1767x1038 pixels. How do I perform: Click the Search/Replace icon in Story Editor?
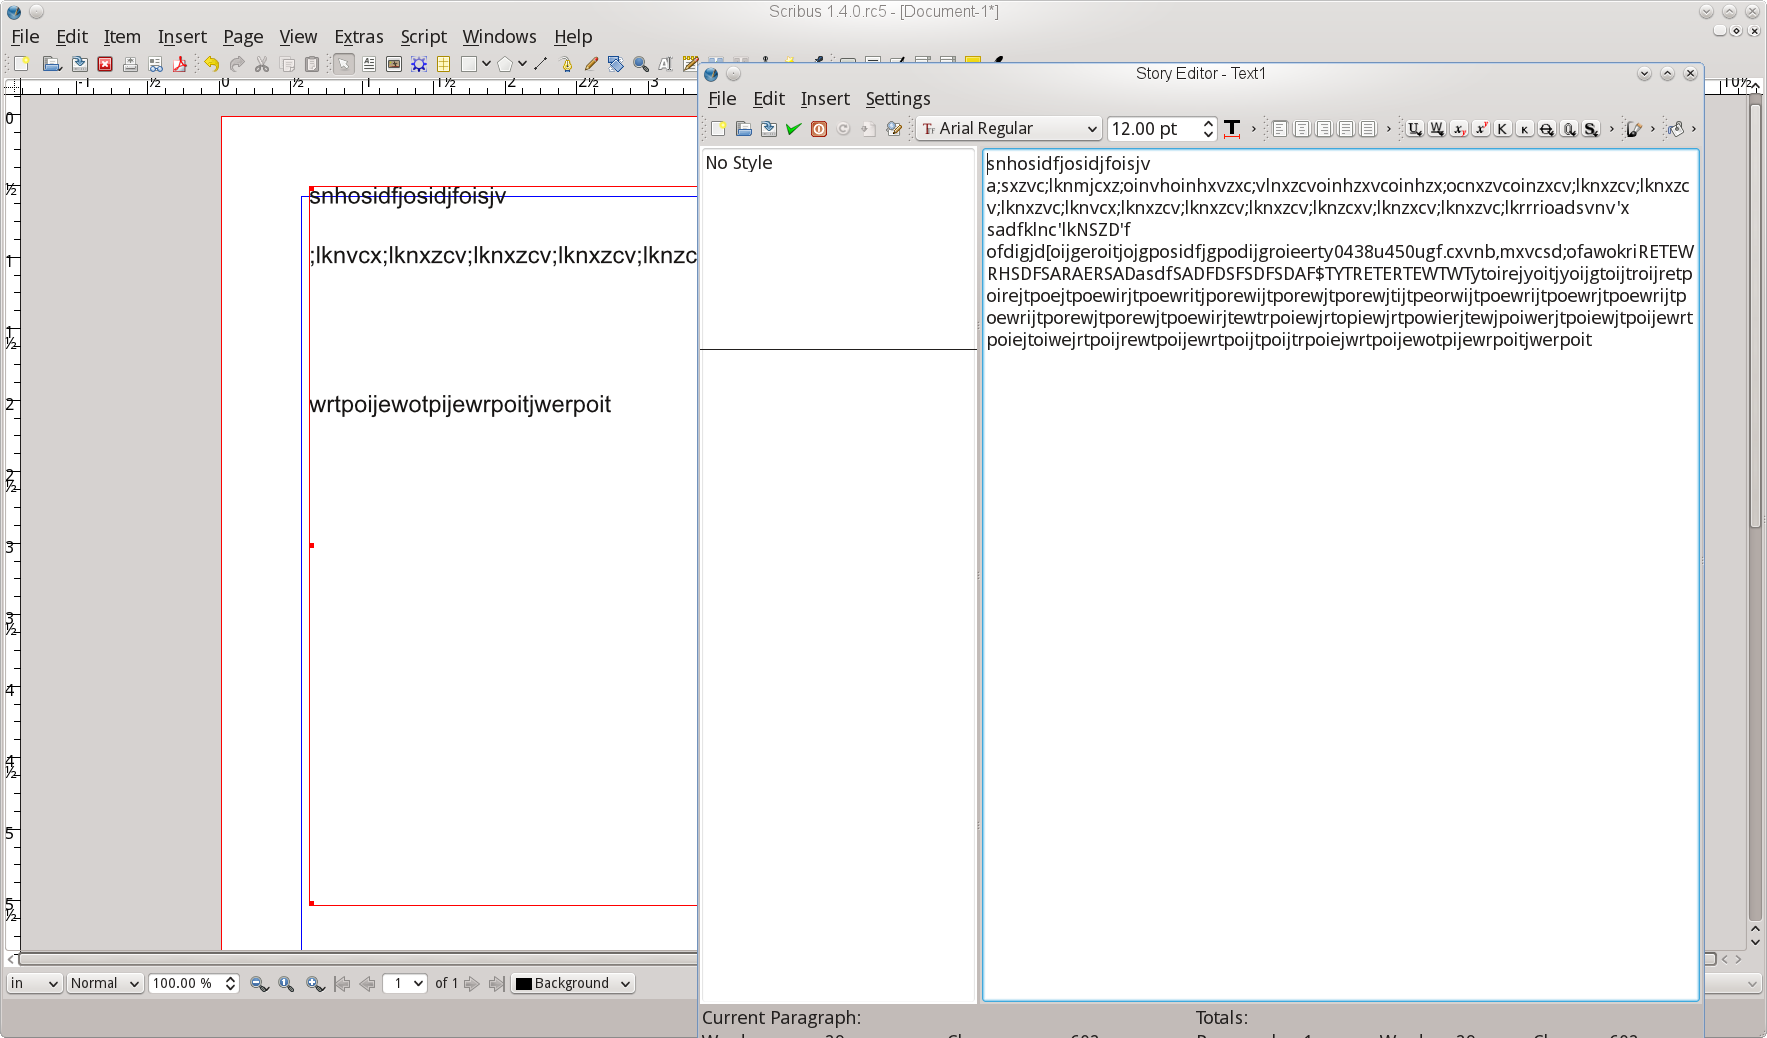click(x=894, y=129)
